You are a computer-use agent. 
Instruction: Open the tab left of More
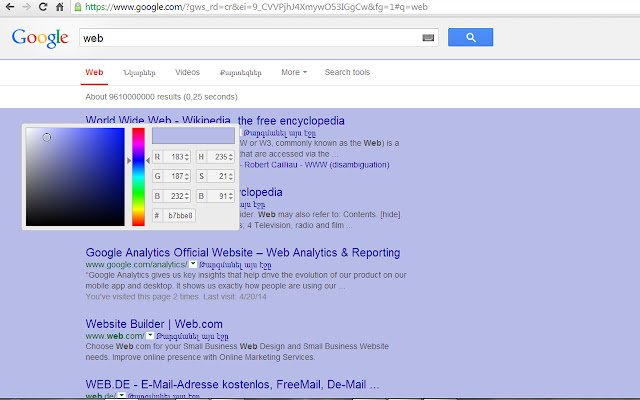click(x=241, y=73)
